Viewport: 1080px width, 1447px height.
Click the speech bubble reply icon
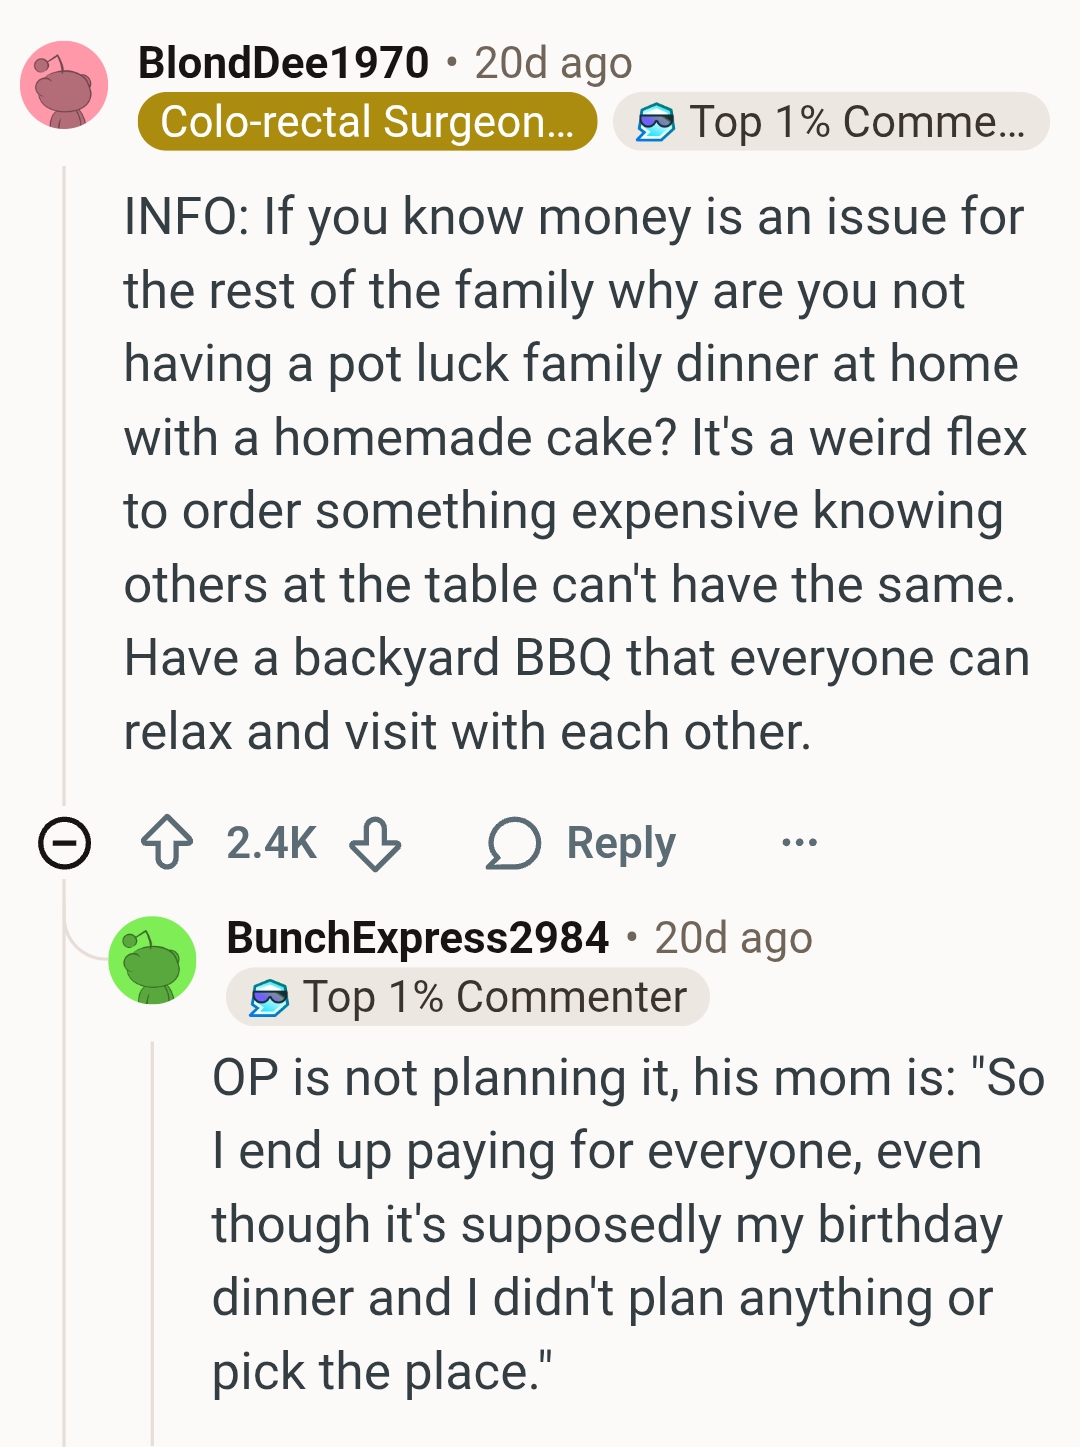514,843
